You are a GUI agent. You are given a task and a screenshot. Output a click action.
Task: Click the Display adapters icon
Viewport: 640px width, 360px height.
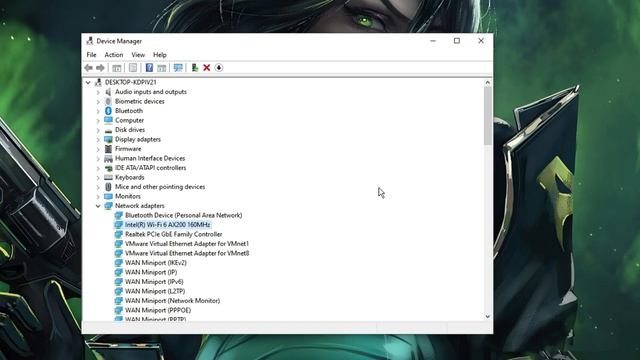pyautogui.click(x=108, y=139)
